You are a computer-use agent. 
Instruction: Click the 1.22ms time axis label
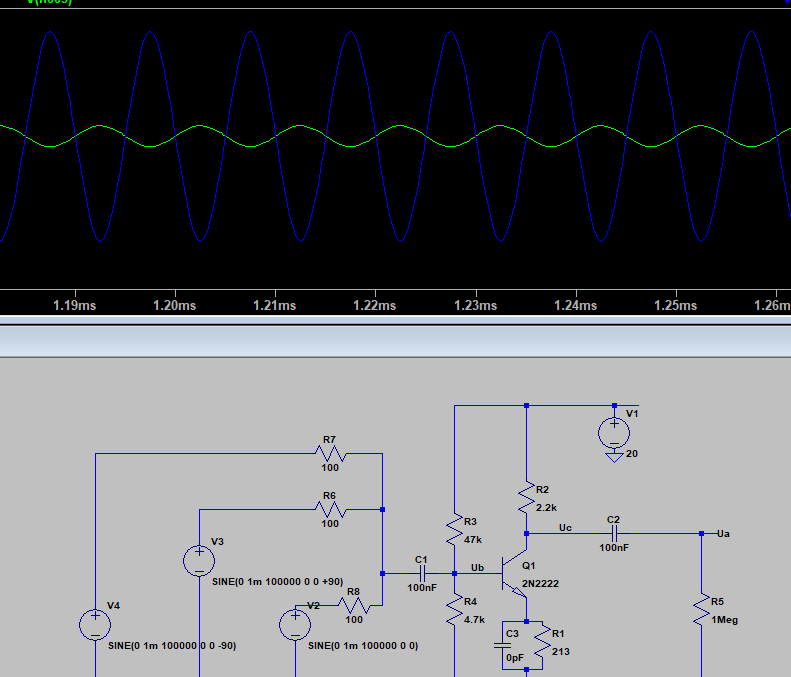click(x=374, y=306)
